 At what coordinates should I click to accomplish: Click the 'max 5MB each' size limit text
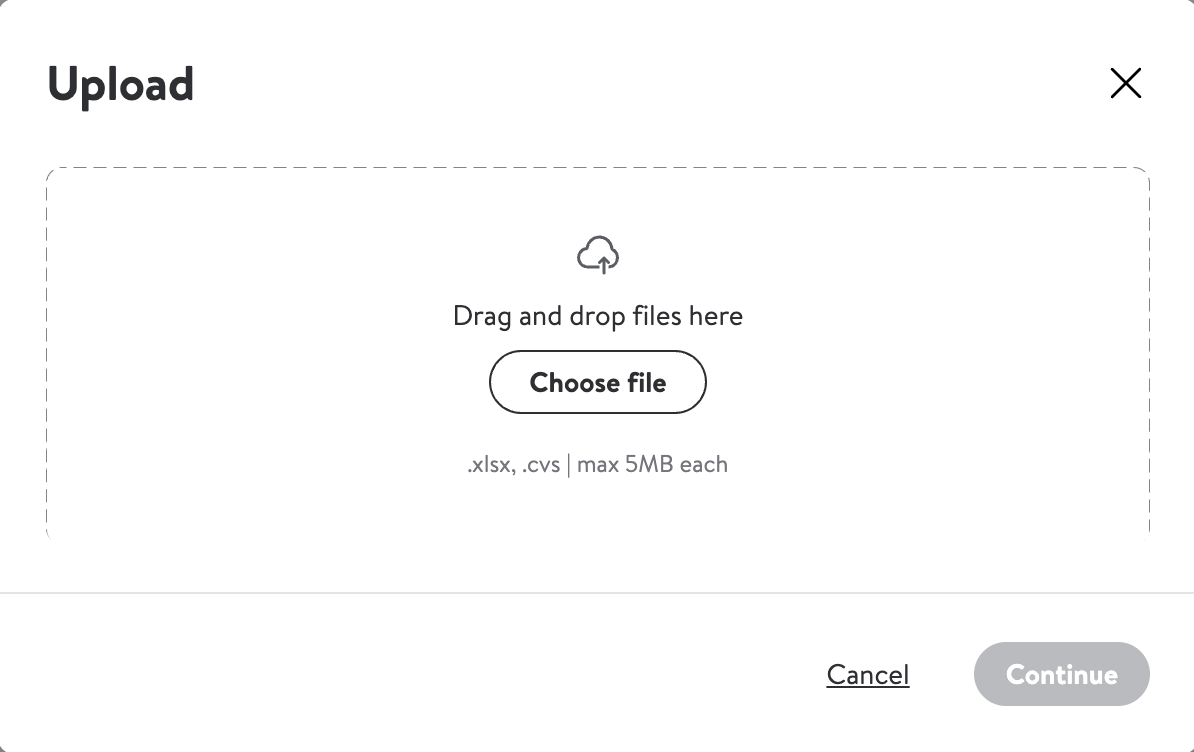pos(652,464)
